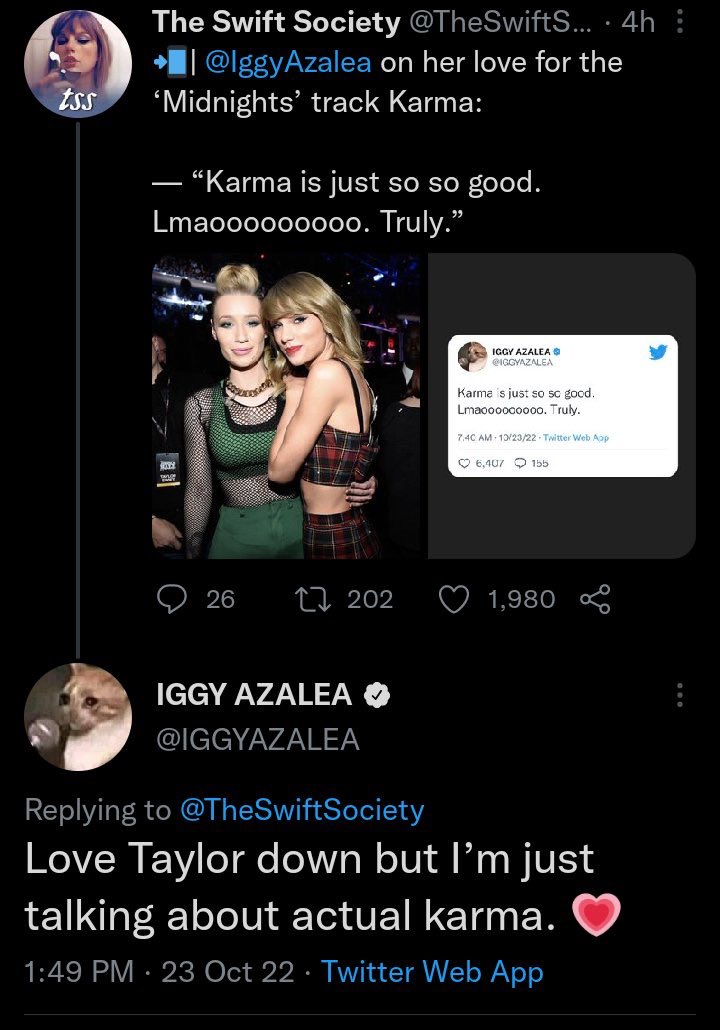Open The Swift Society profile avatar

pyautogui.click(x=77, y=64)
